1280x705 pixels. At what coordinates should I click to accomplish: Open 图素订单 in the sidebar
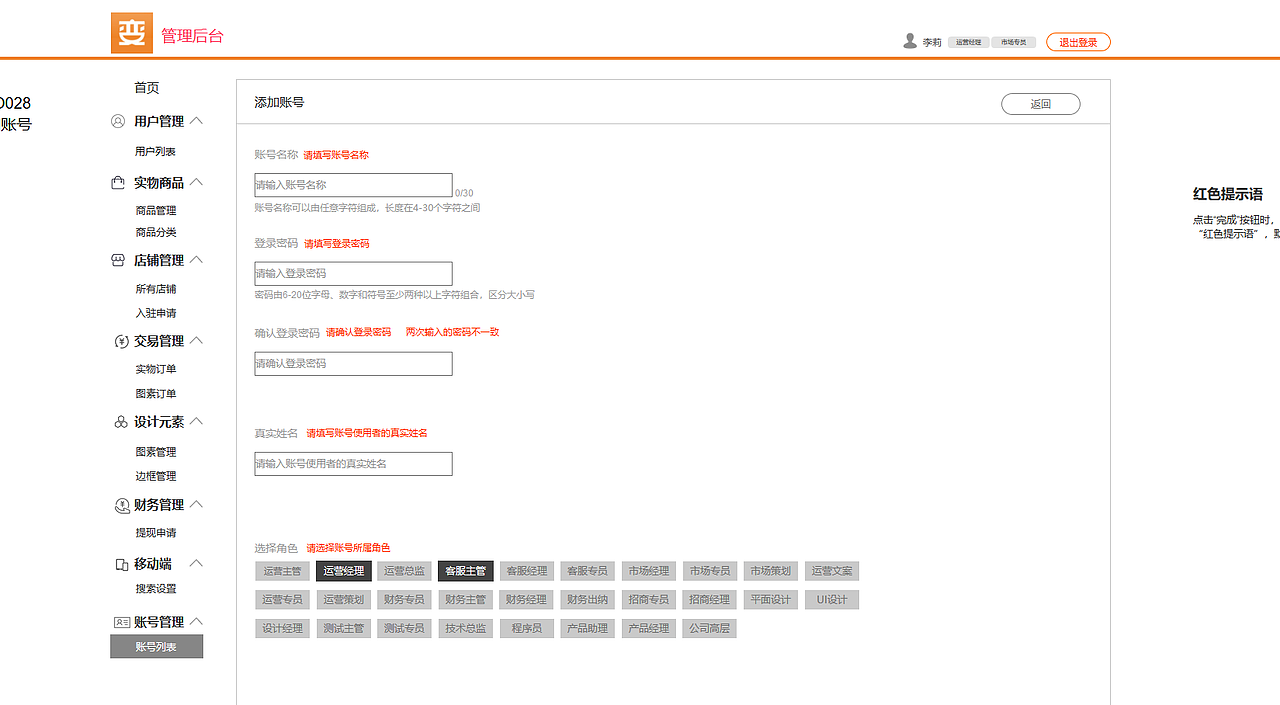[x=156, y=393]
